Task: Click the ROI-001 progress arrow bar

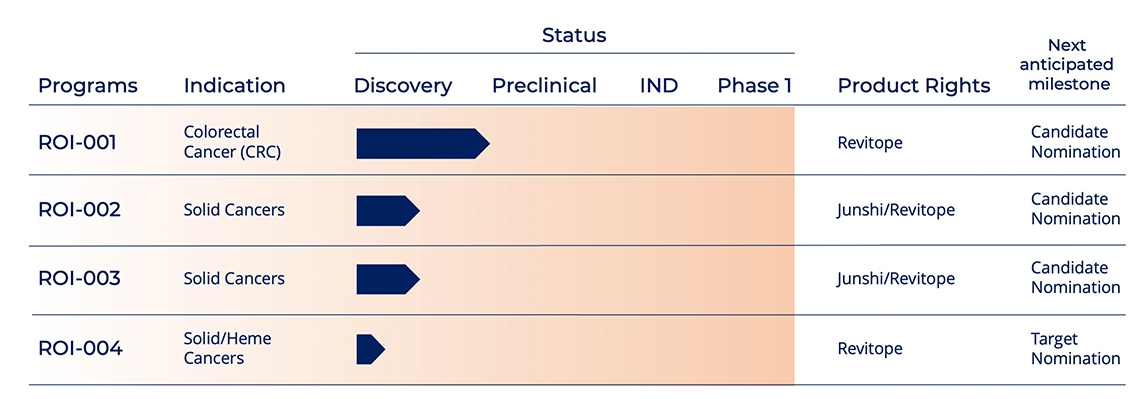Action: [423, 143]
